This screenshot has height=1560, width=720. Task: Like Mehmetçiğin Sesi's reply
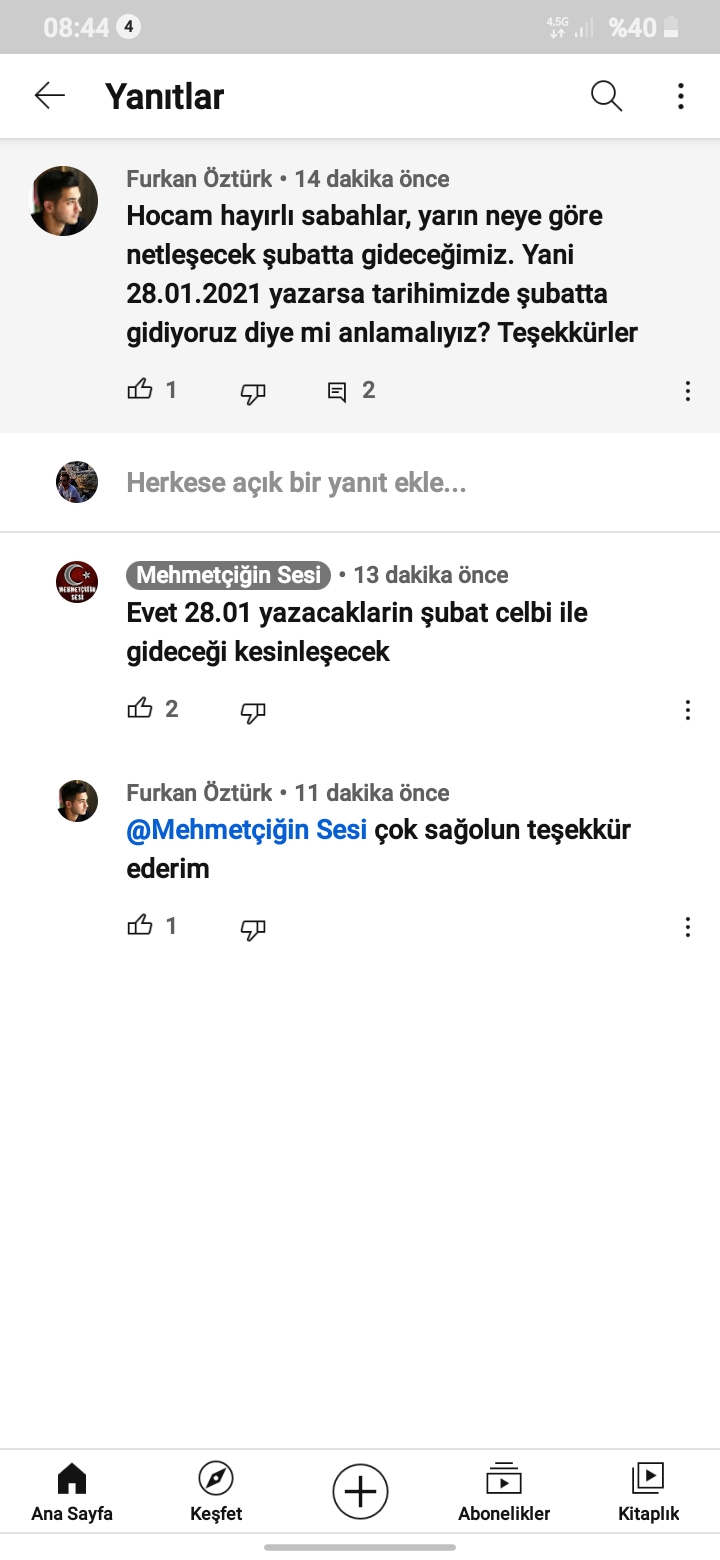click(x=140, y=709)
